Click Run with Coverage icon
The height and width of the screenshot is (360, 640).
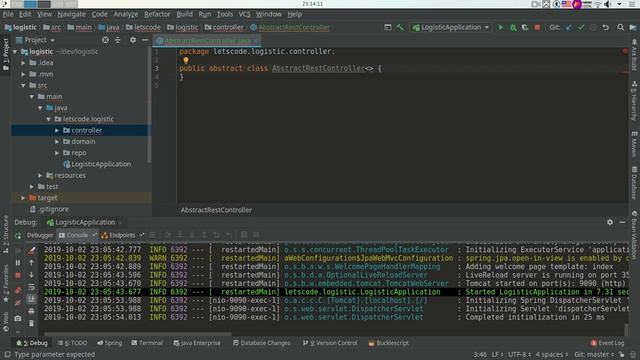pyautogui.click(x=525, y=27)
